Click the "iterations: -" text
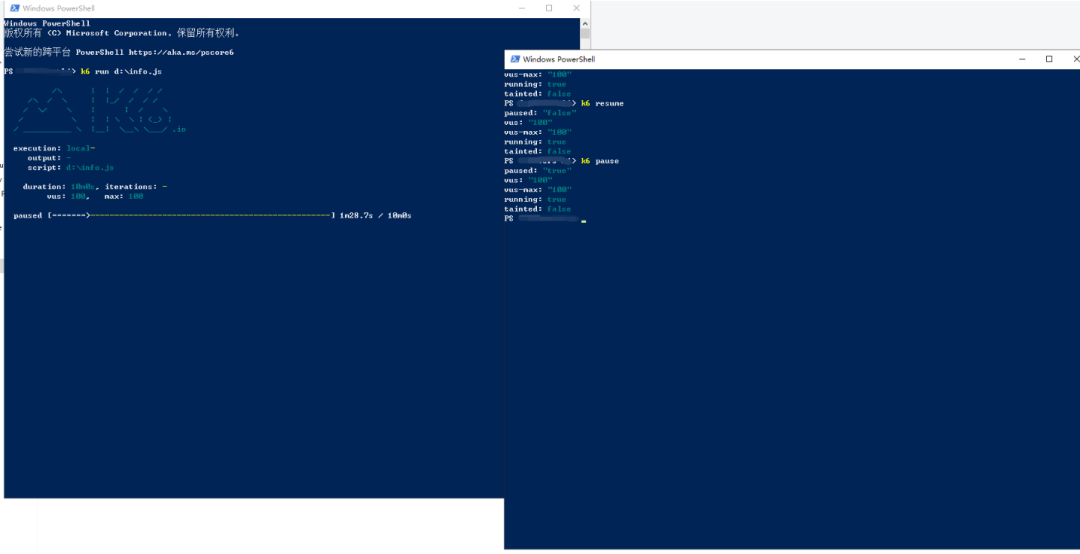 pos(136,187)
